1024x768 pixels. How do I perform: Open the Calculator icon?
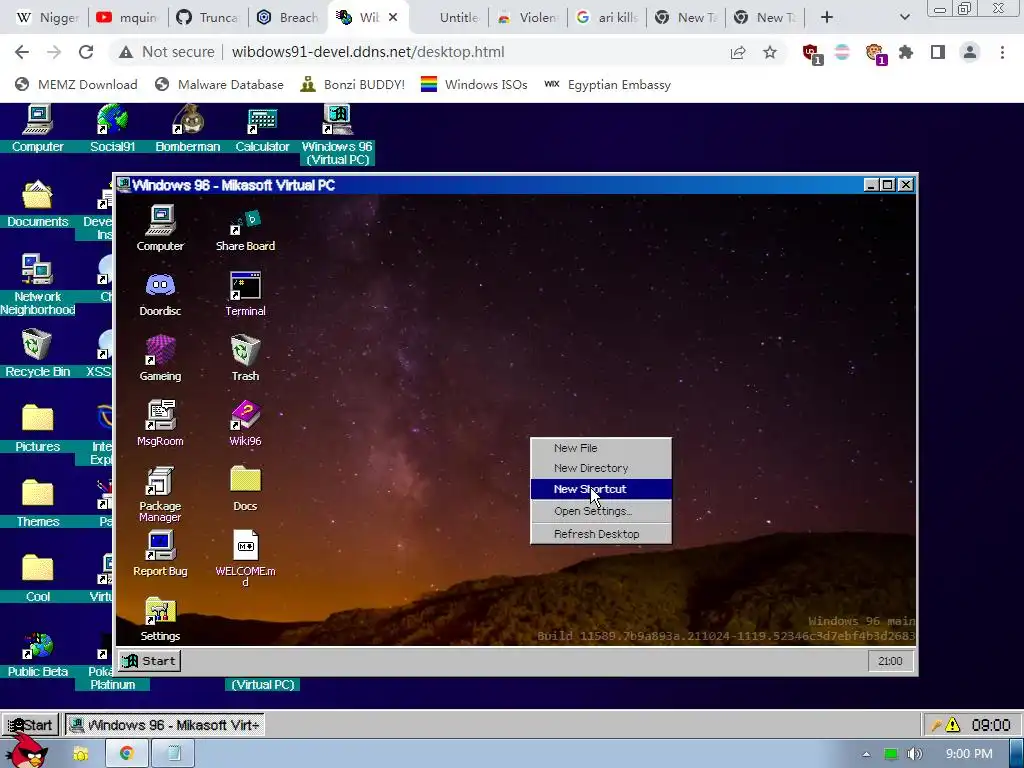coord(262,129)
